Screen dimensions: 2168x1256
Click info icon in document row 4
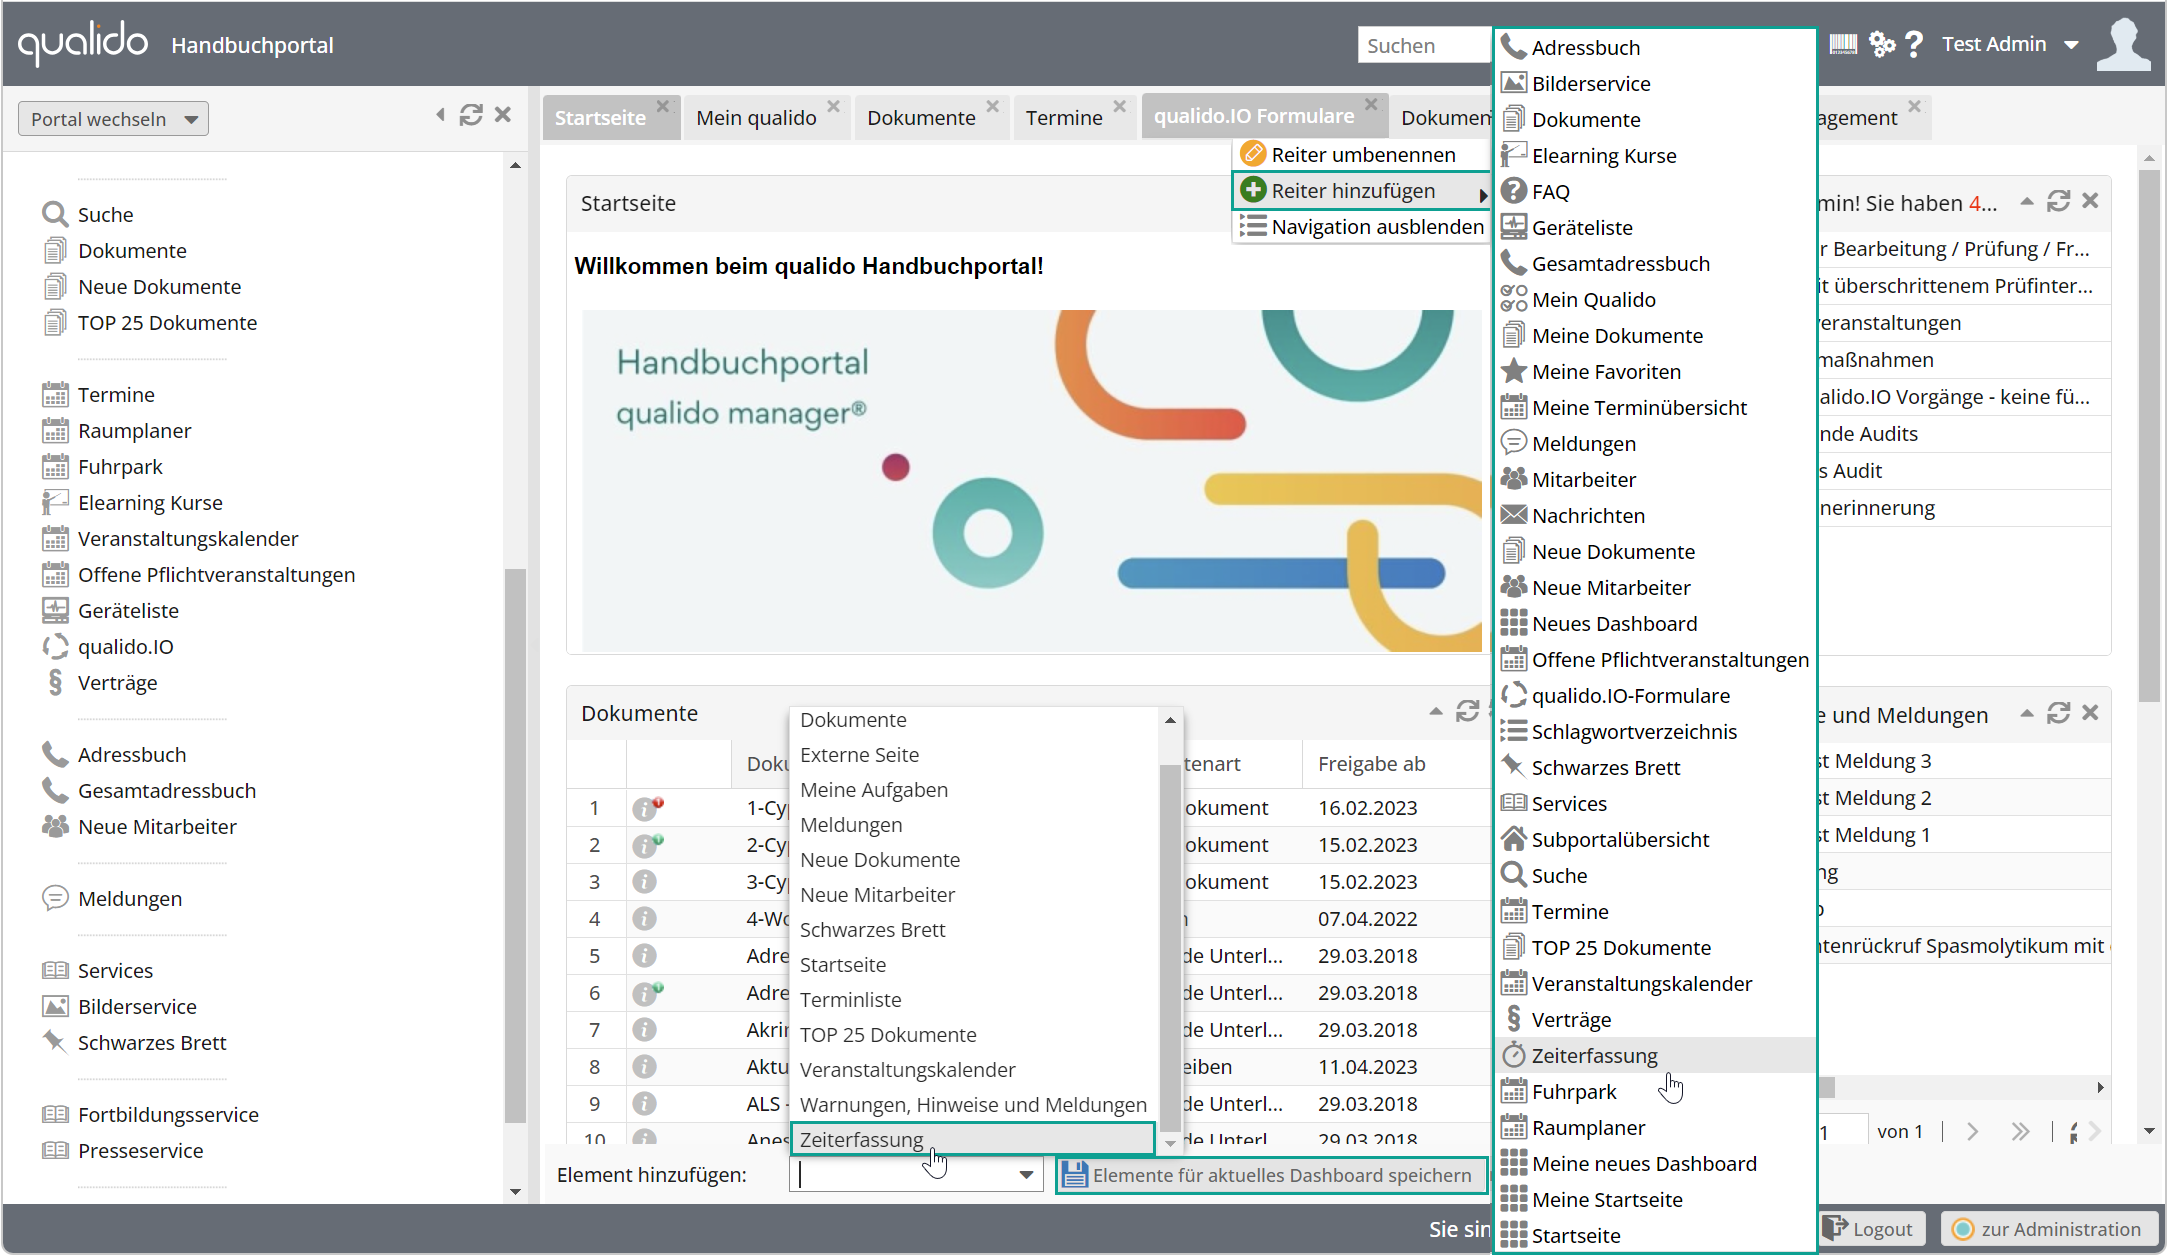click(x=644, y=918)
